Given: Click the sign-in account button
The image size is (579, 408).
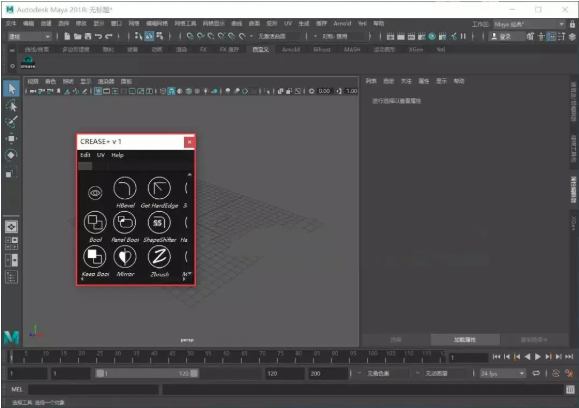Looking at the screenshot, I should (506, 36).
